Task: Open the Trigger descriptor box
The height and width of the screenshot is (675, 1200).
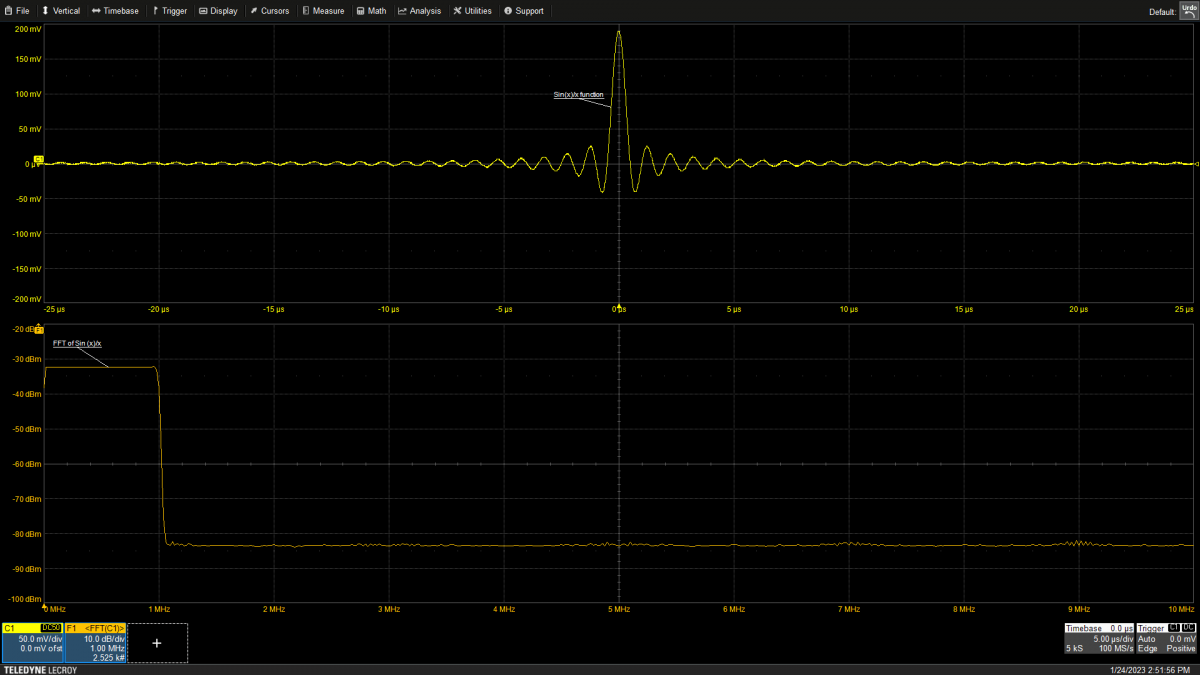Action: [1167, 639]
